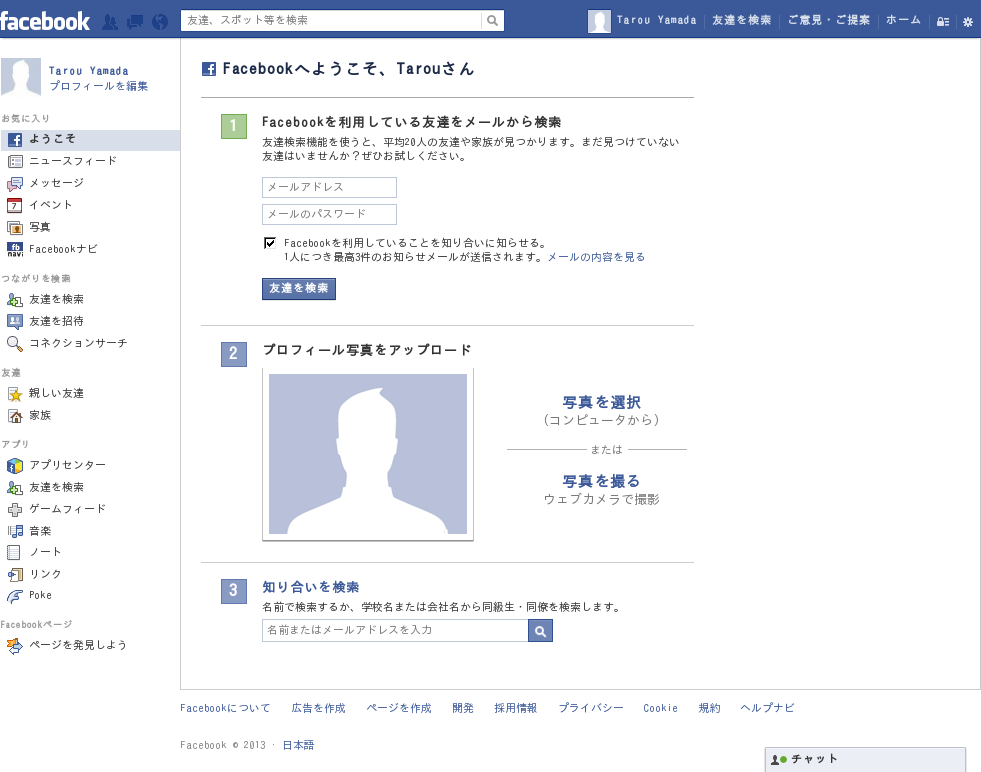Click the ノート icon
The width and height of the screenshot is (981, 772).
(x=14, y=552)
